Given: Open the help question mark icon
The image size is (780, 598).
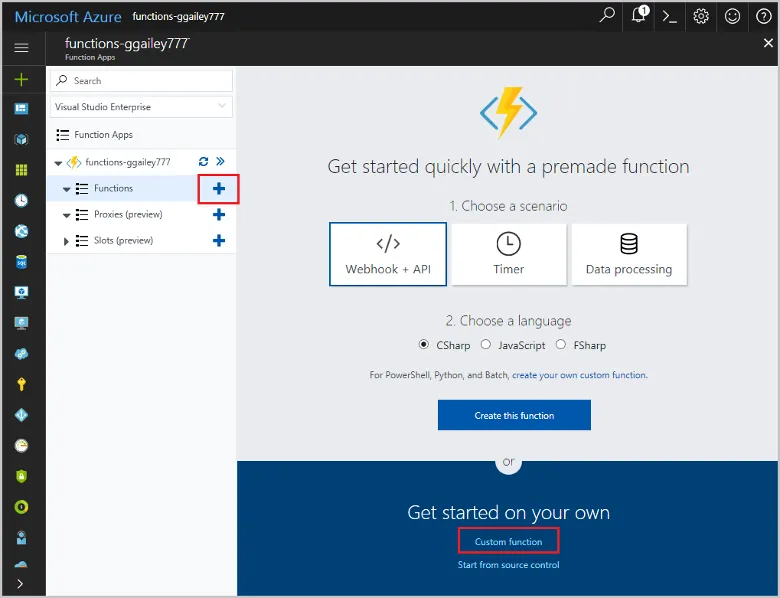Looking at the screenshot, I should click(x=764, y=16).
